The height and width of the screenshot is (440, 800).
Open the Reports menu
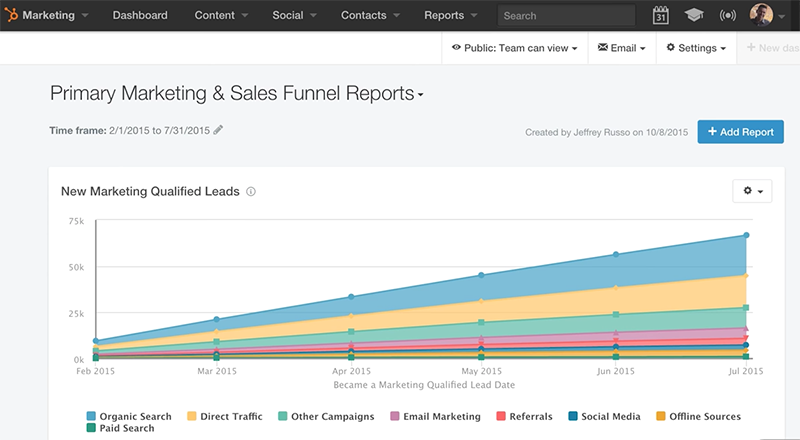click(x=444, y=16)
